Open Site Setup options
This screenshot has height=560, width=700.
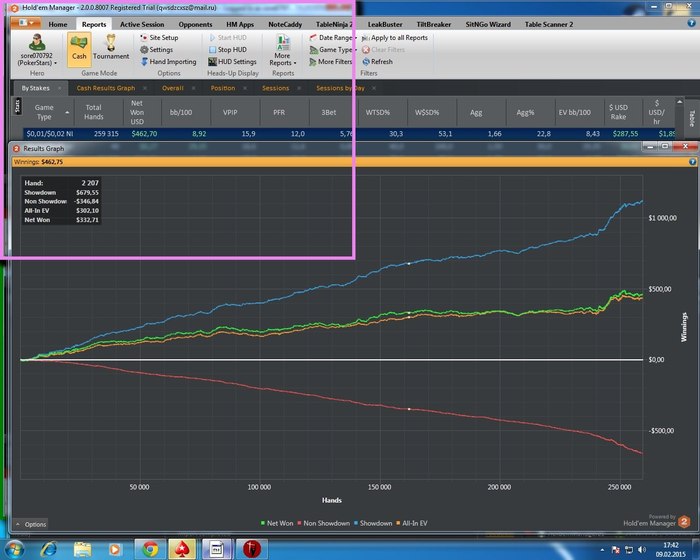coord(163,37)
